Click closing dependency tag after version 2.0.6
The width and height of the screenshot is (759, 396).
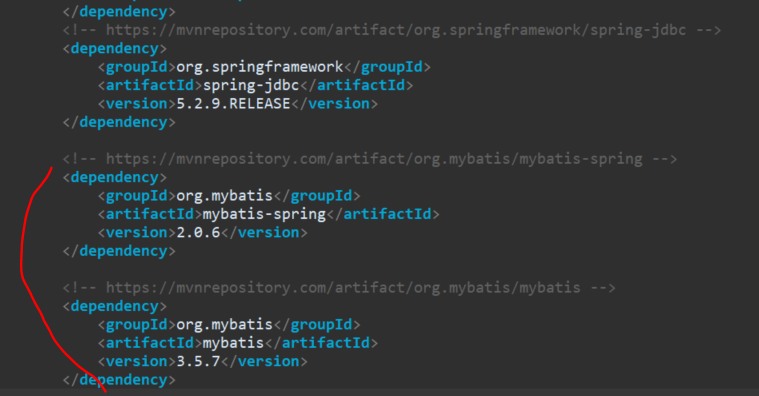point(119,251)
